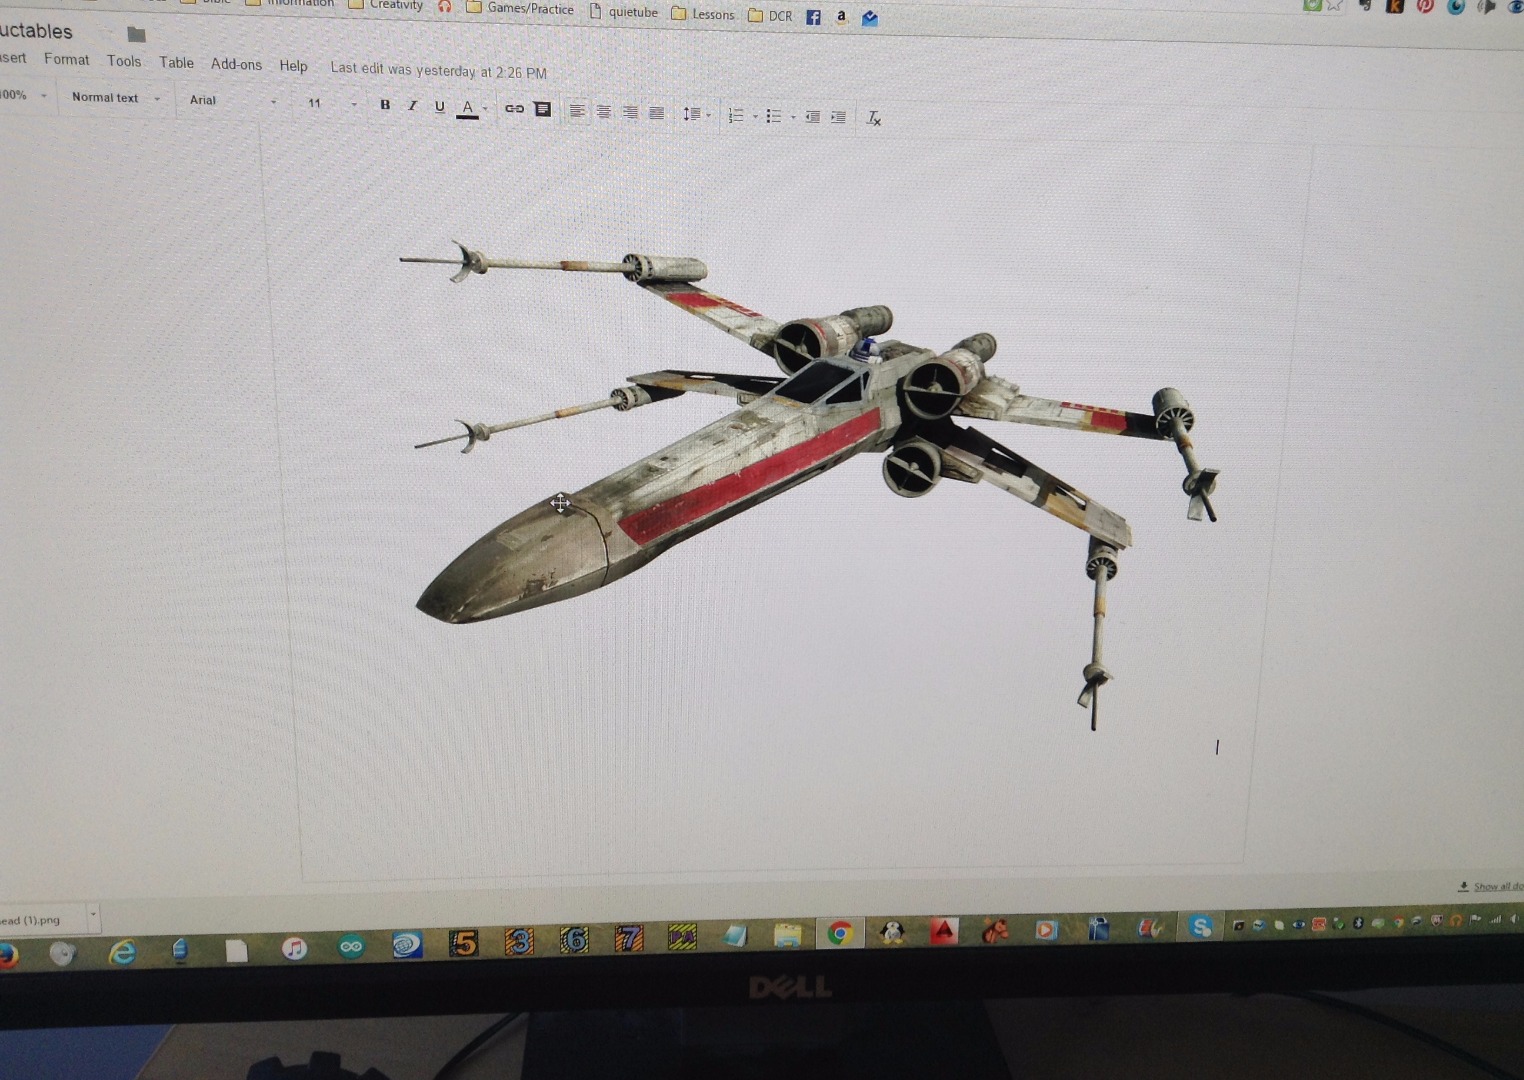
Task: Open the Help menu
Action: tap(293, 65)
